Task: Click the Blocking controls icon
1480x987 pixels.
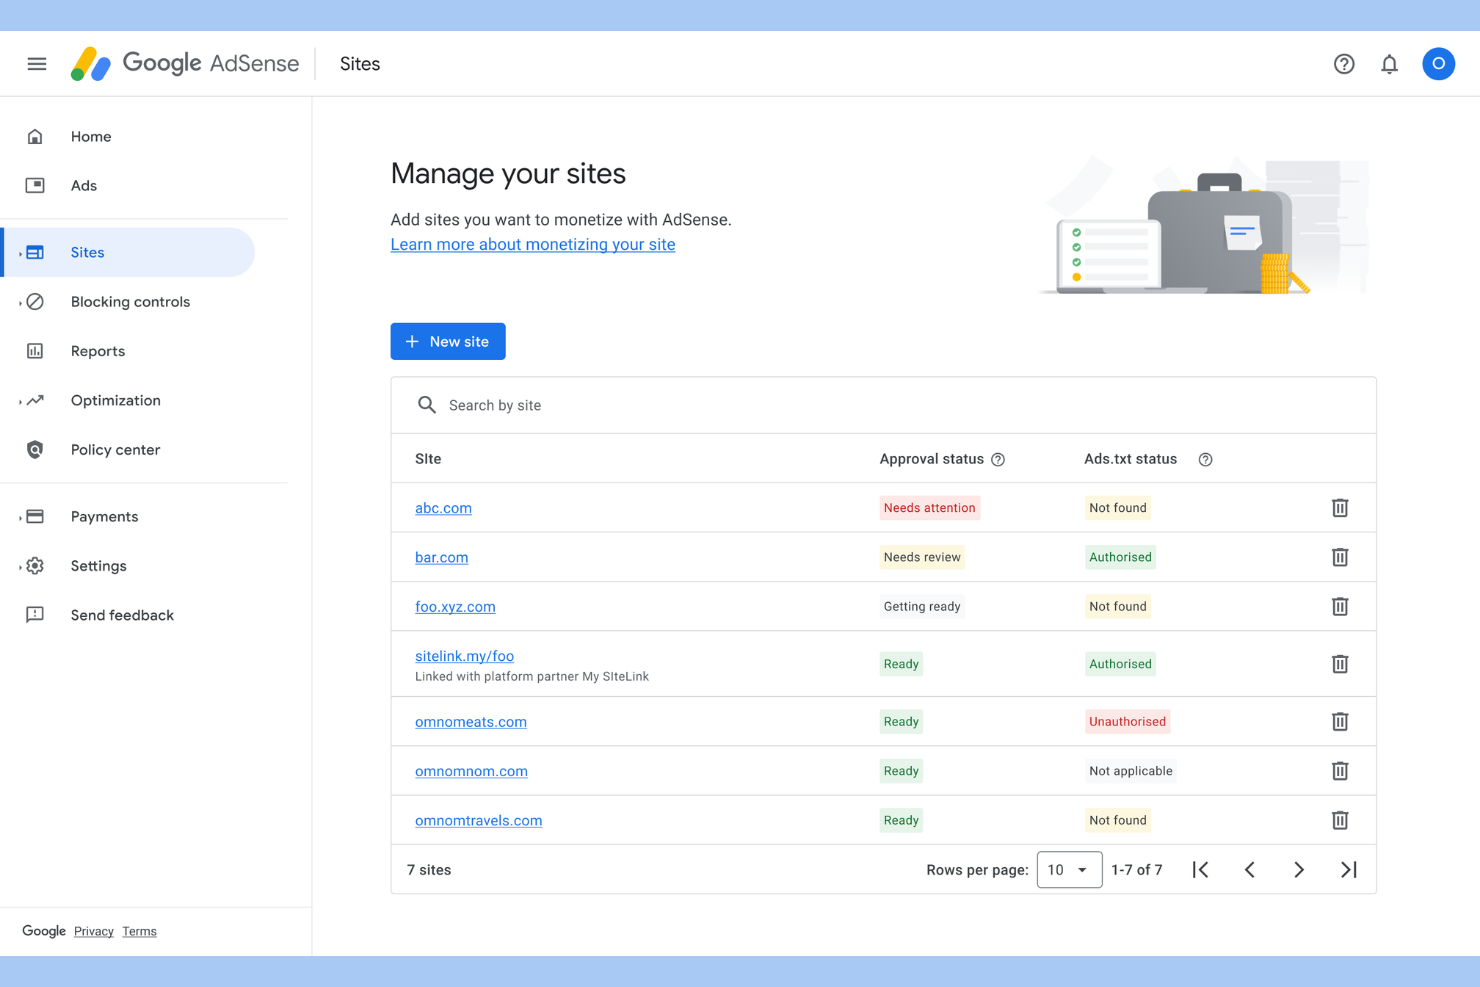Action: tap(35, 302)
